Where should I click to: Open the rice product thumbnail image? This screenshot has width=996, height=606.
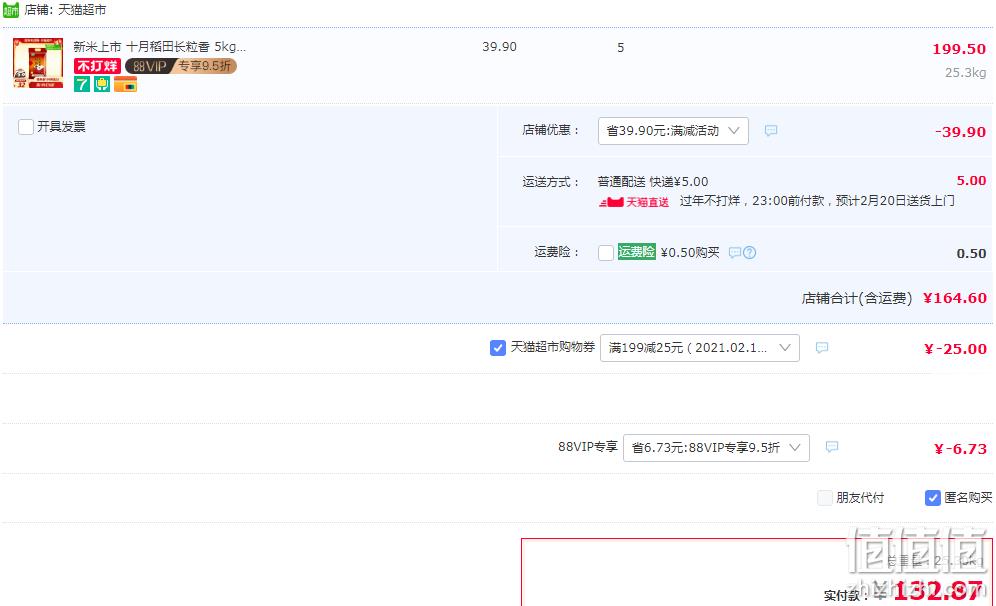pos(38,63)
